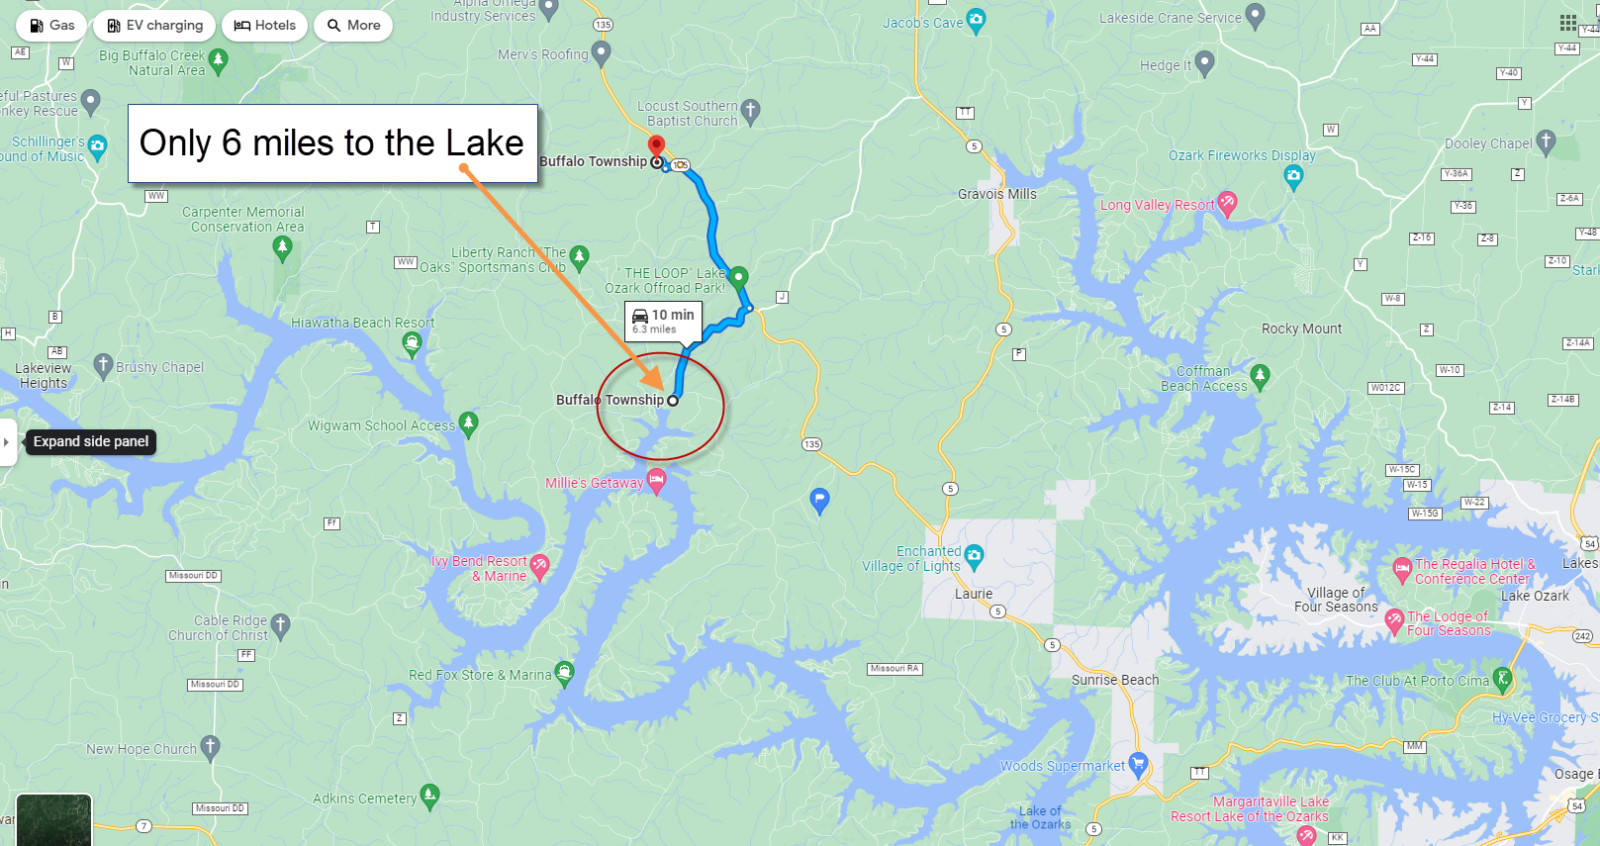Select the EV charging filter chip
The image size is (1600, 846).
(x=154, y=26)
